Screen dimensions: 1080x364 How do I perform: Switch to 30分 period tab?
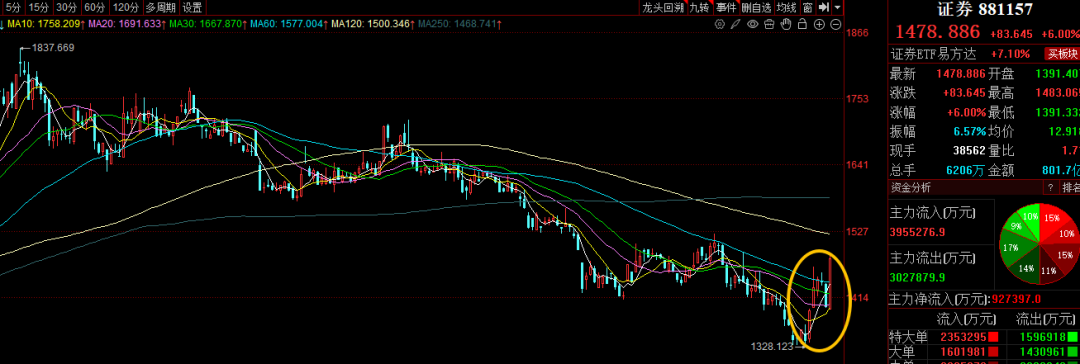(66, 8)
